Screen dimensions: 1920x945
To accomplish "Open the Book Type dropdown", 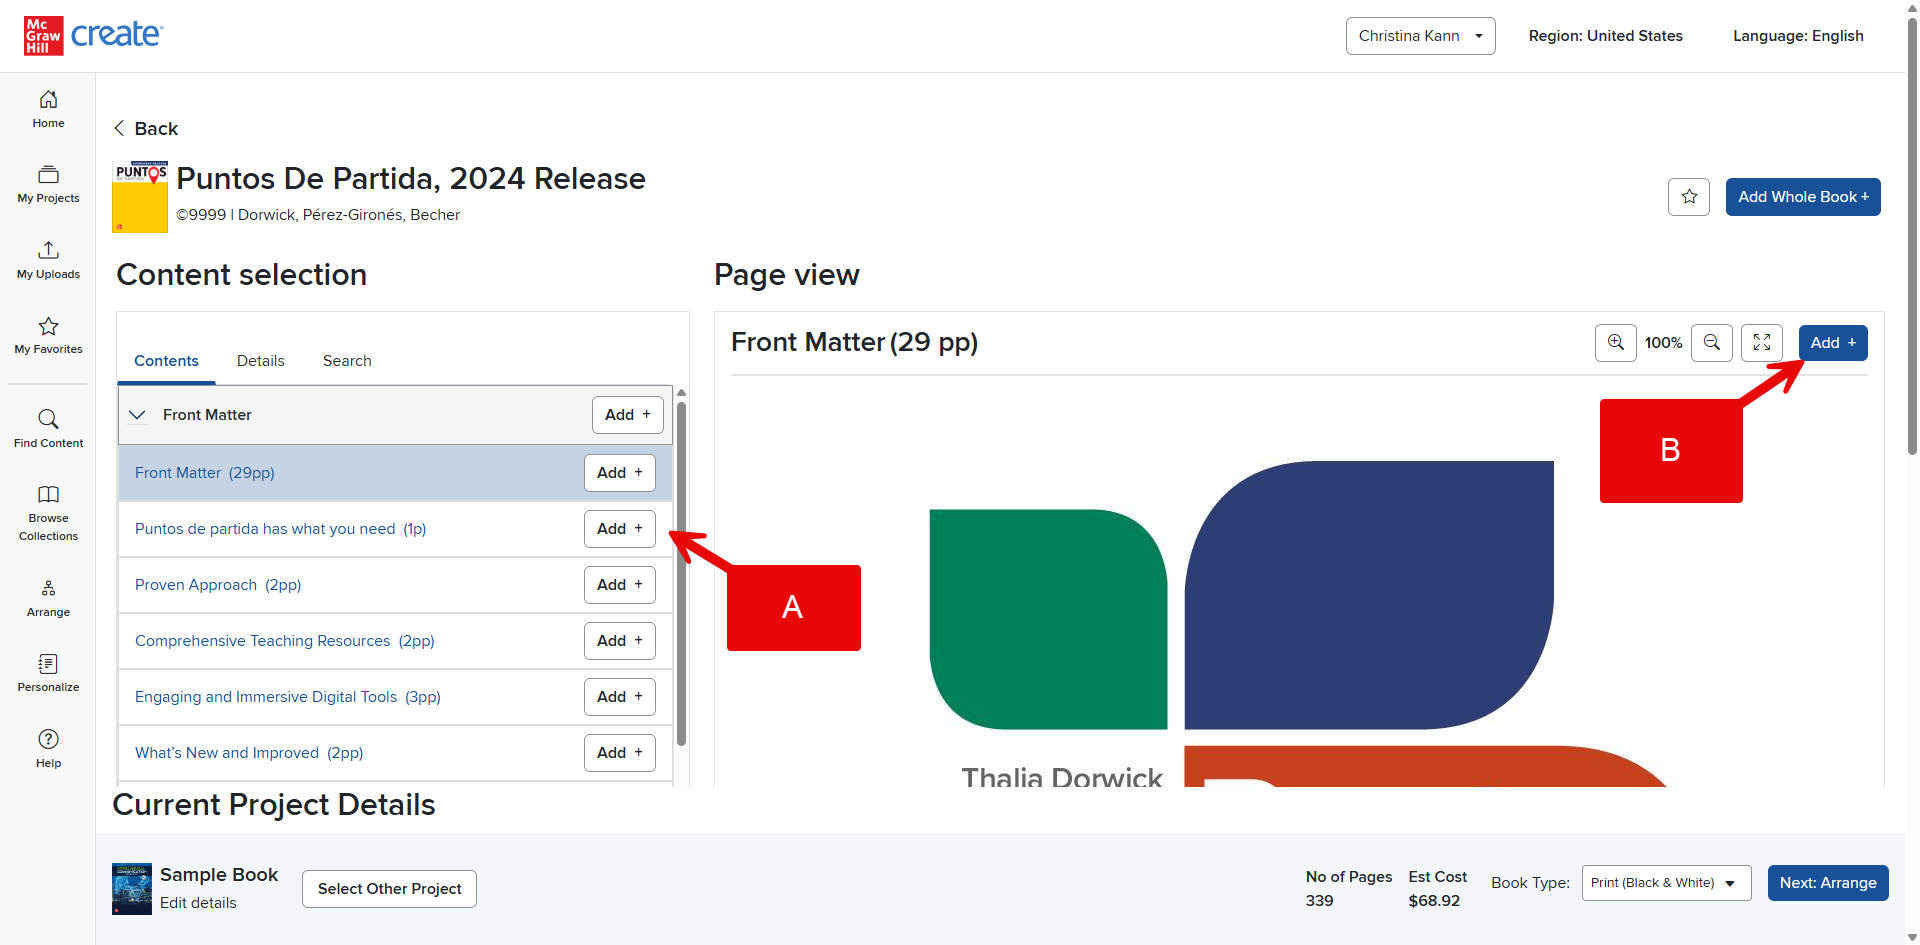I will 1666,883.
